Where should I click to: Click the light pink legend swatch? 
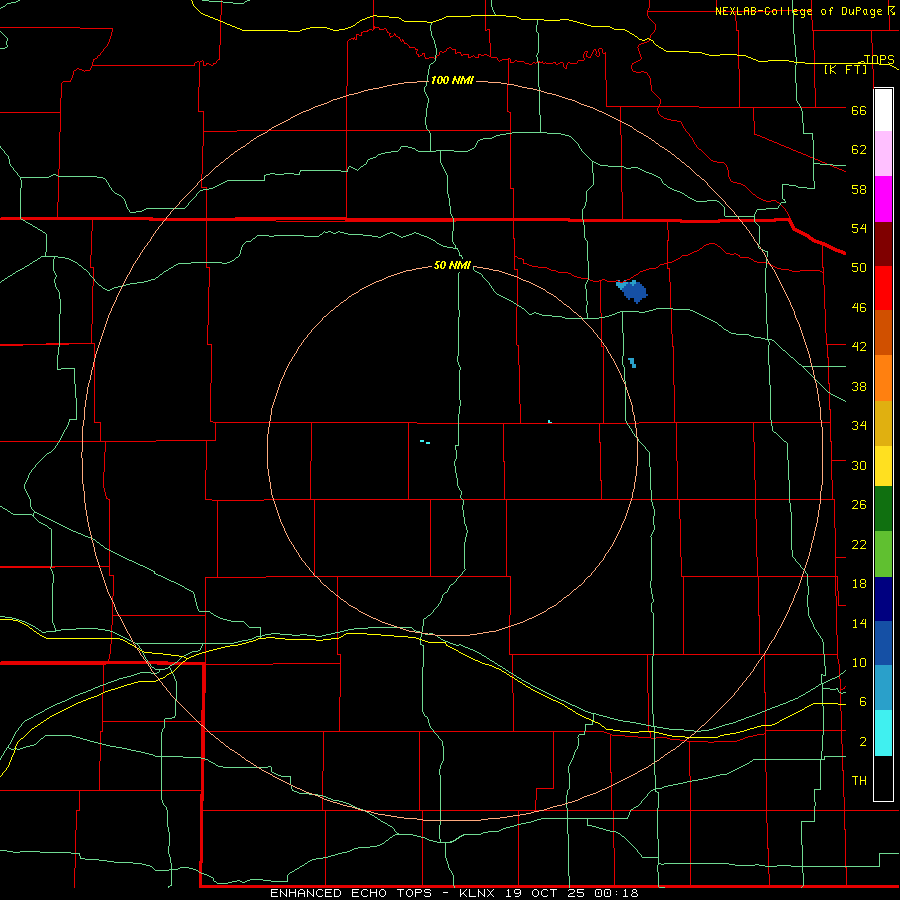pos(883,154)
